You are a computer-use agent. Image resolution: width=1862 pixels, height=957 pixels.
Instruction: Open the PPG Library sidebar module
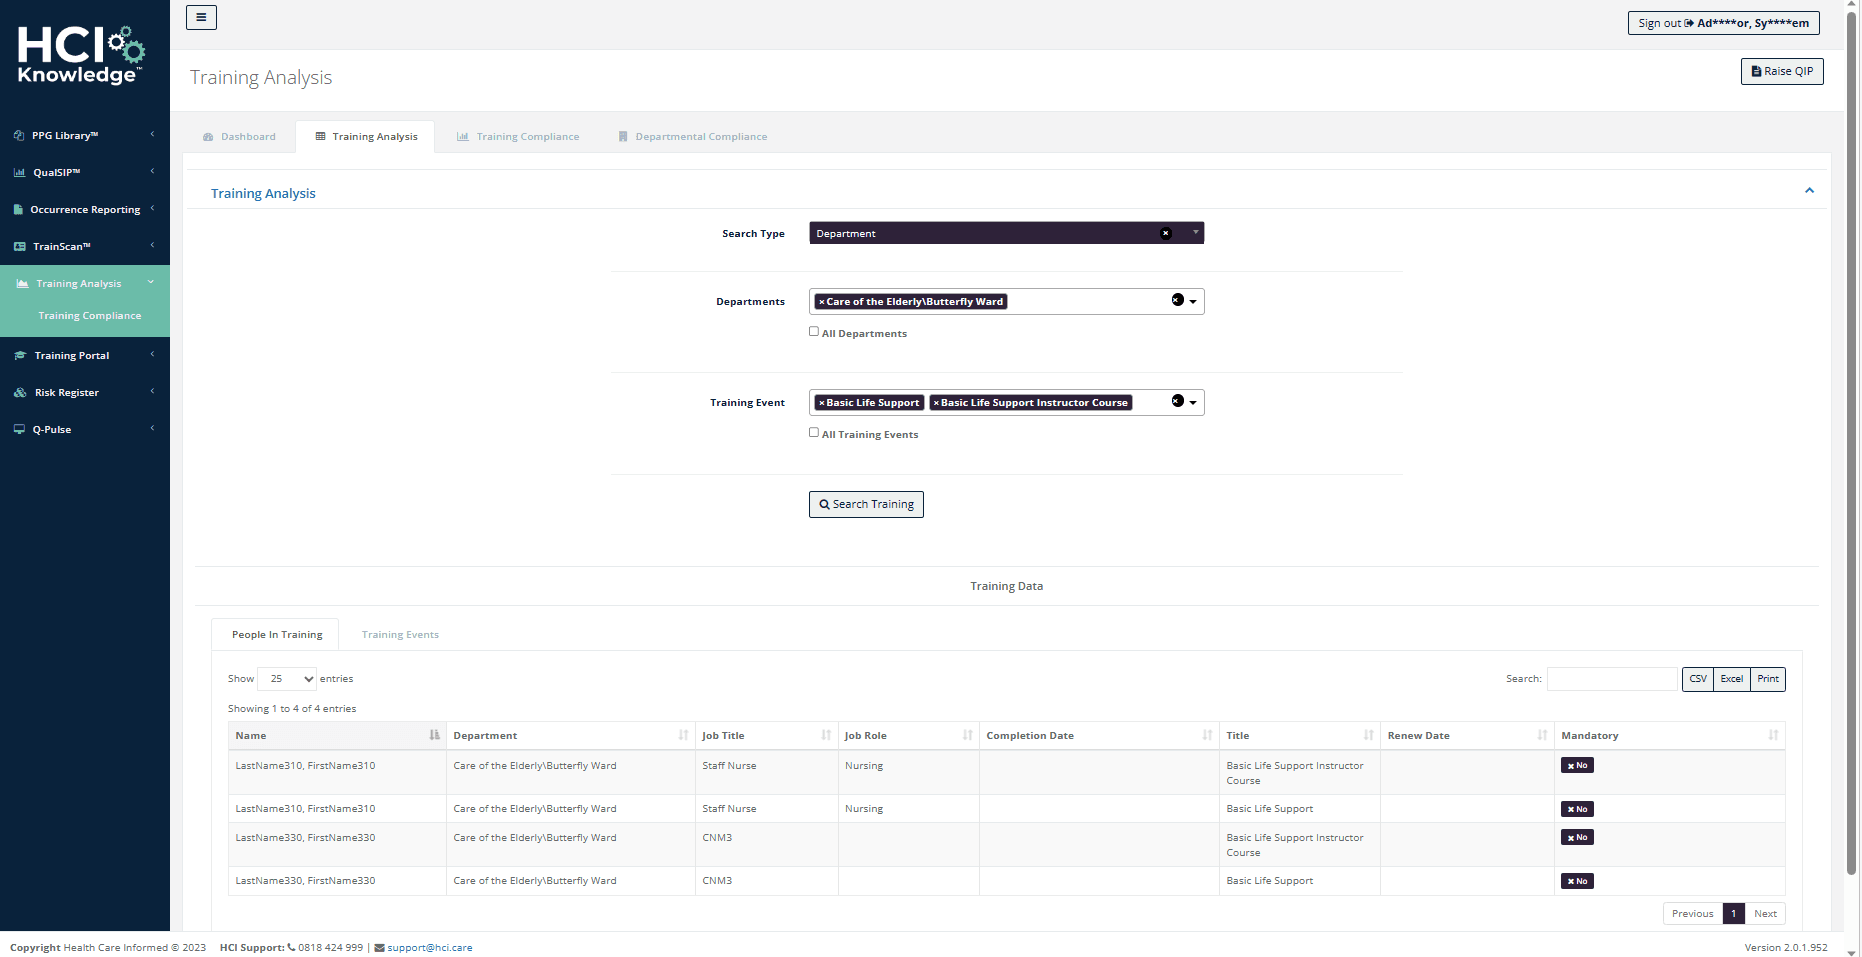(x=64, y=135)
